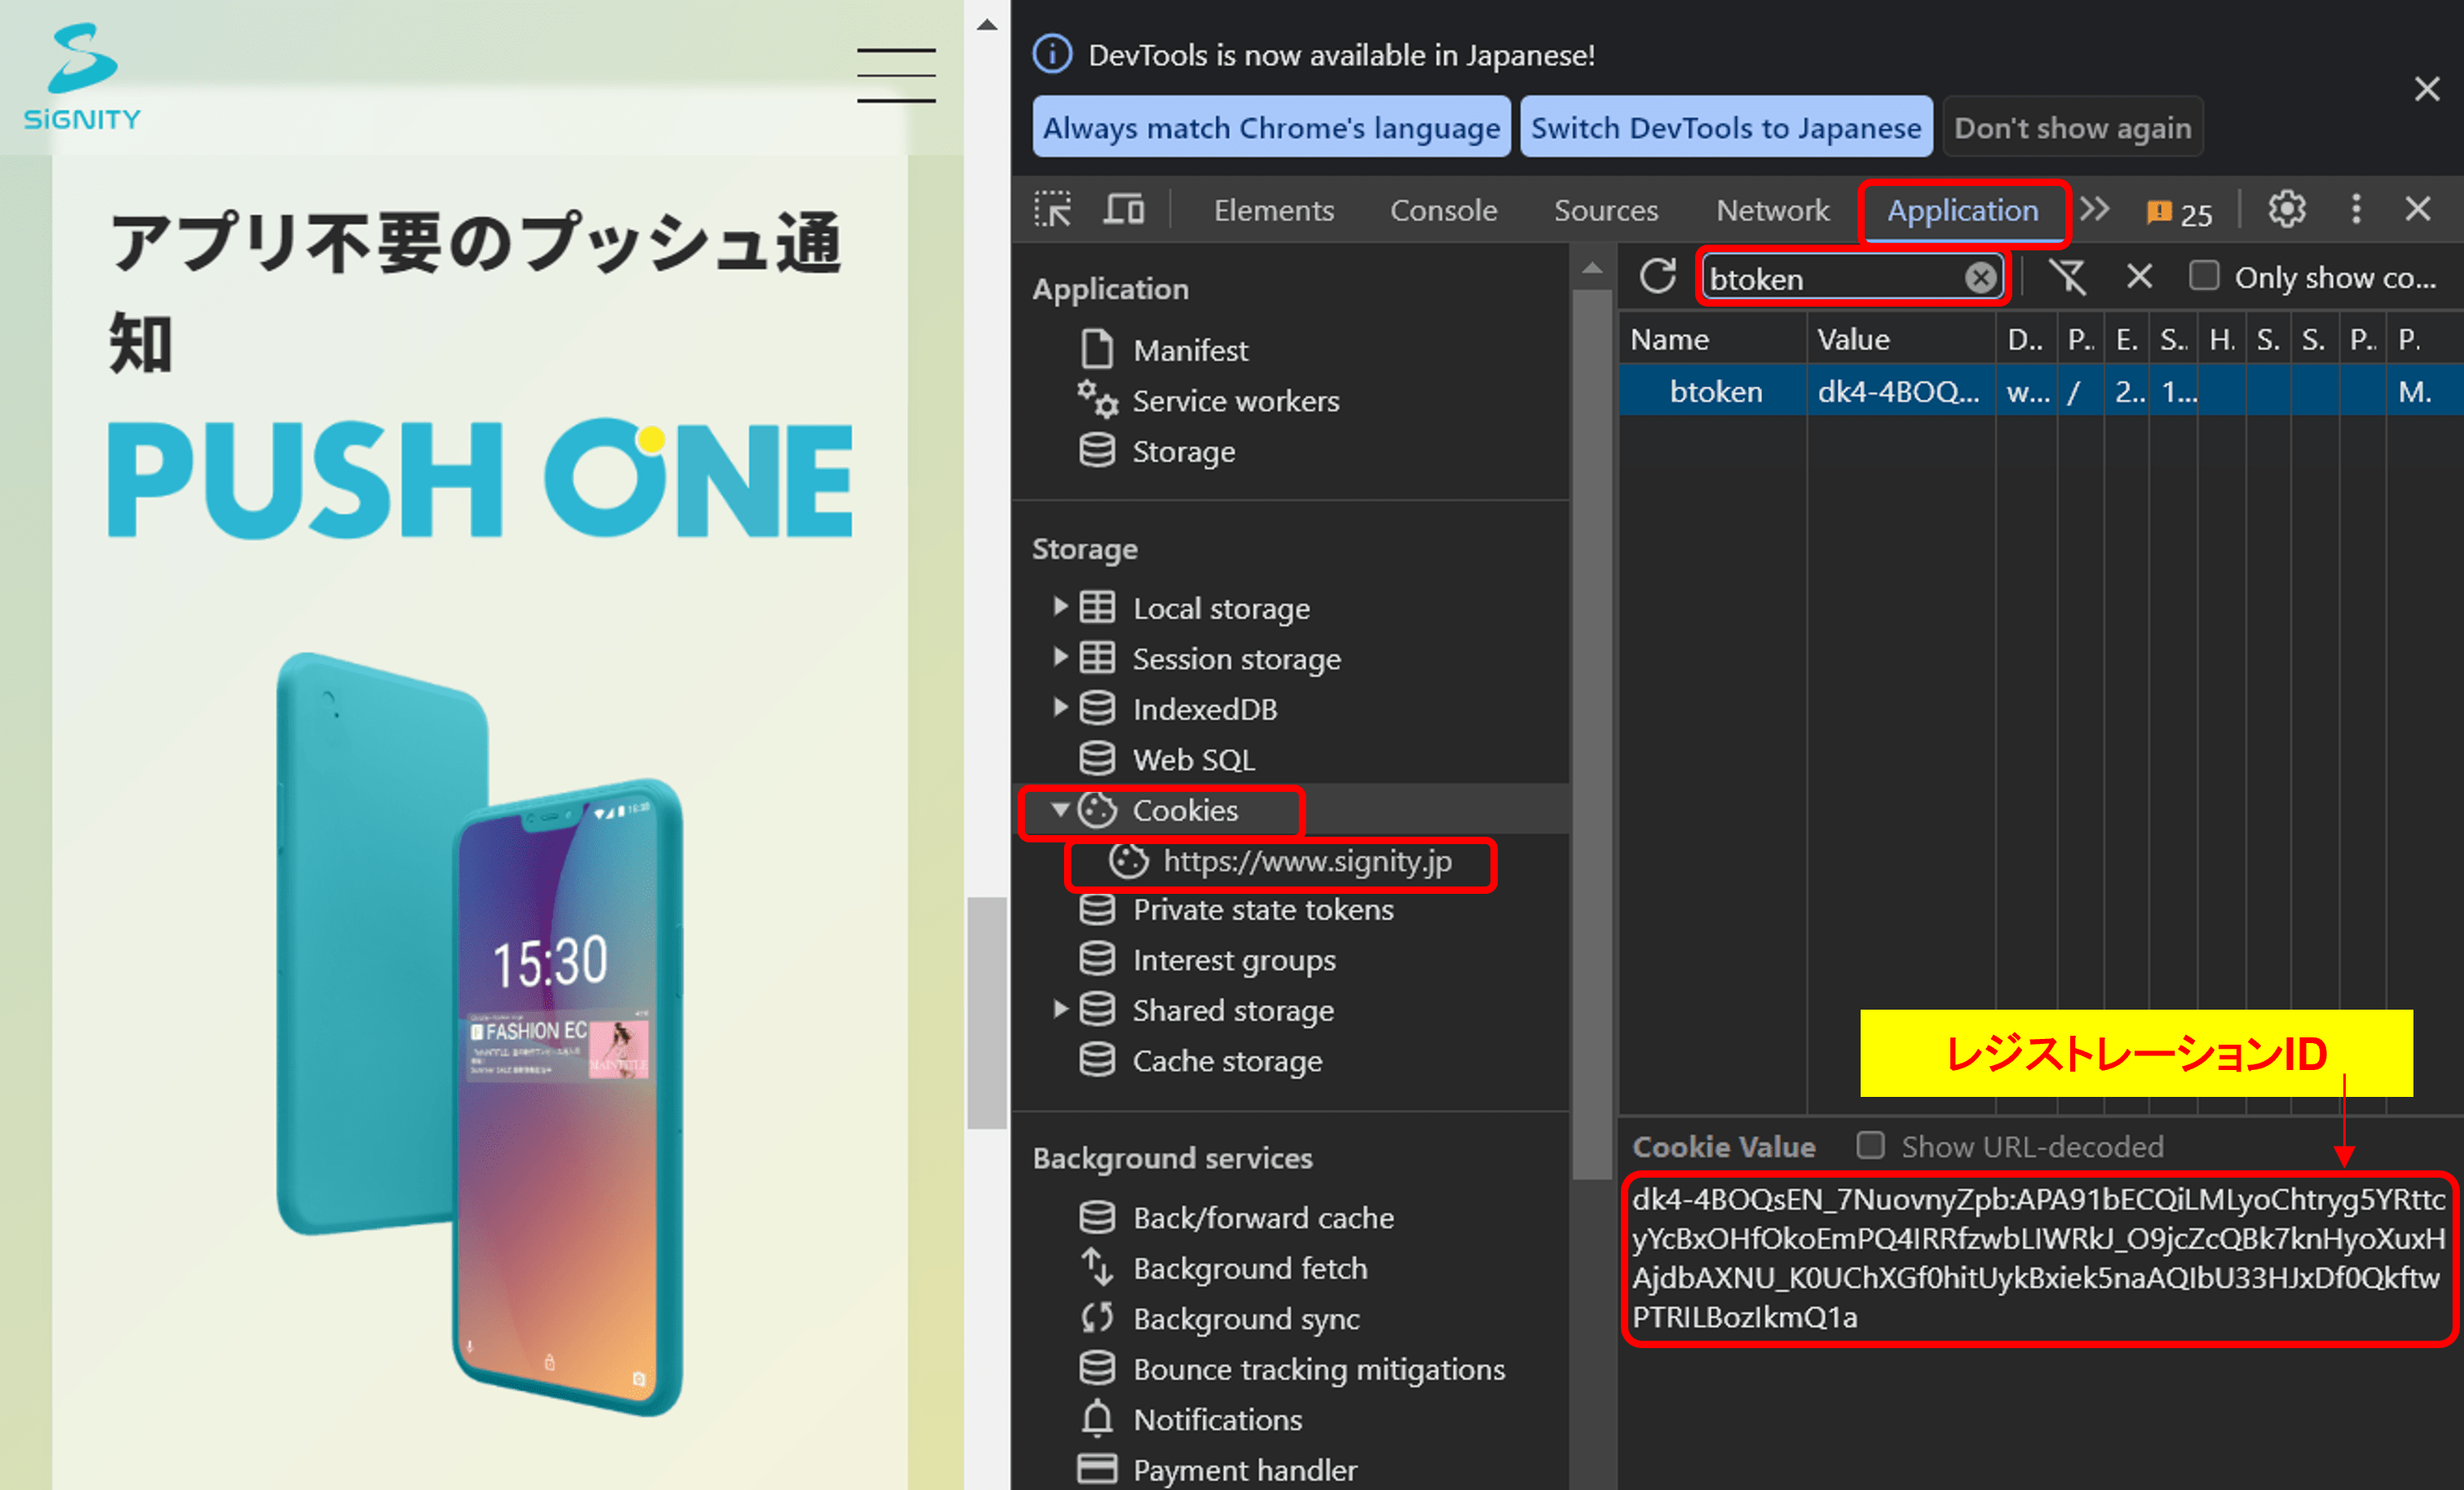
Task: Expand the Local storage tree
Action: (1061, 607)
